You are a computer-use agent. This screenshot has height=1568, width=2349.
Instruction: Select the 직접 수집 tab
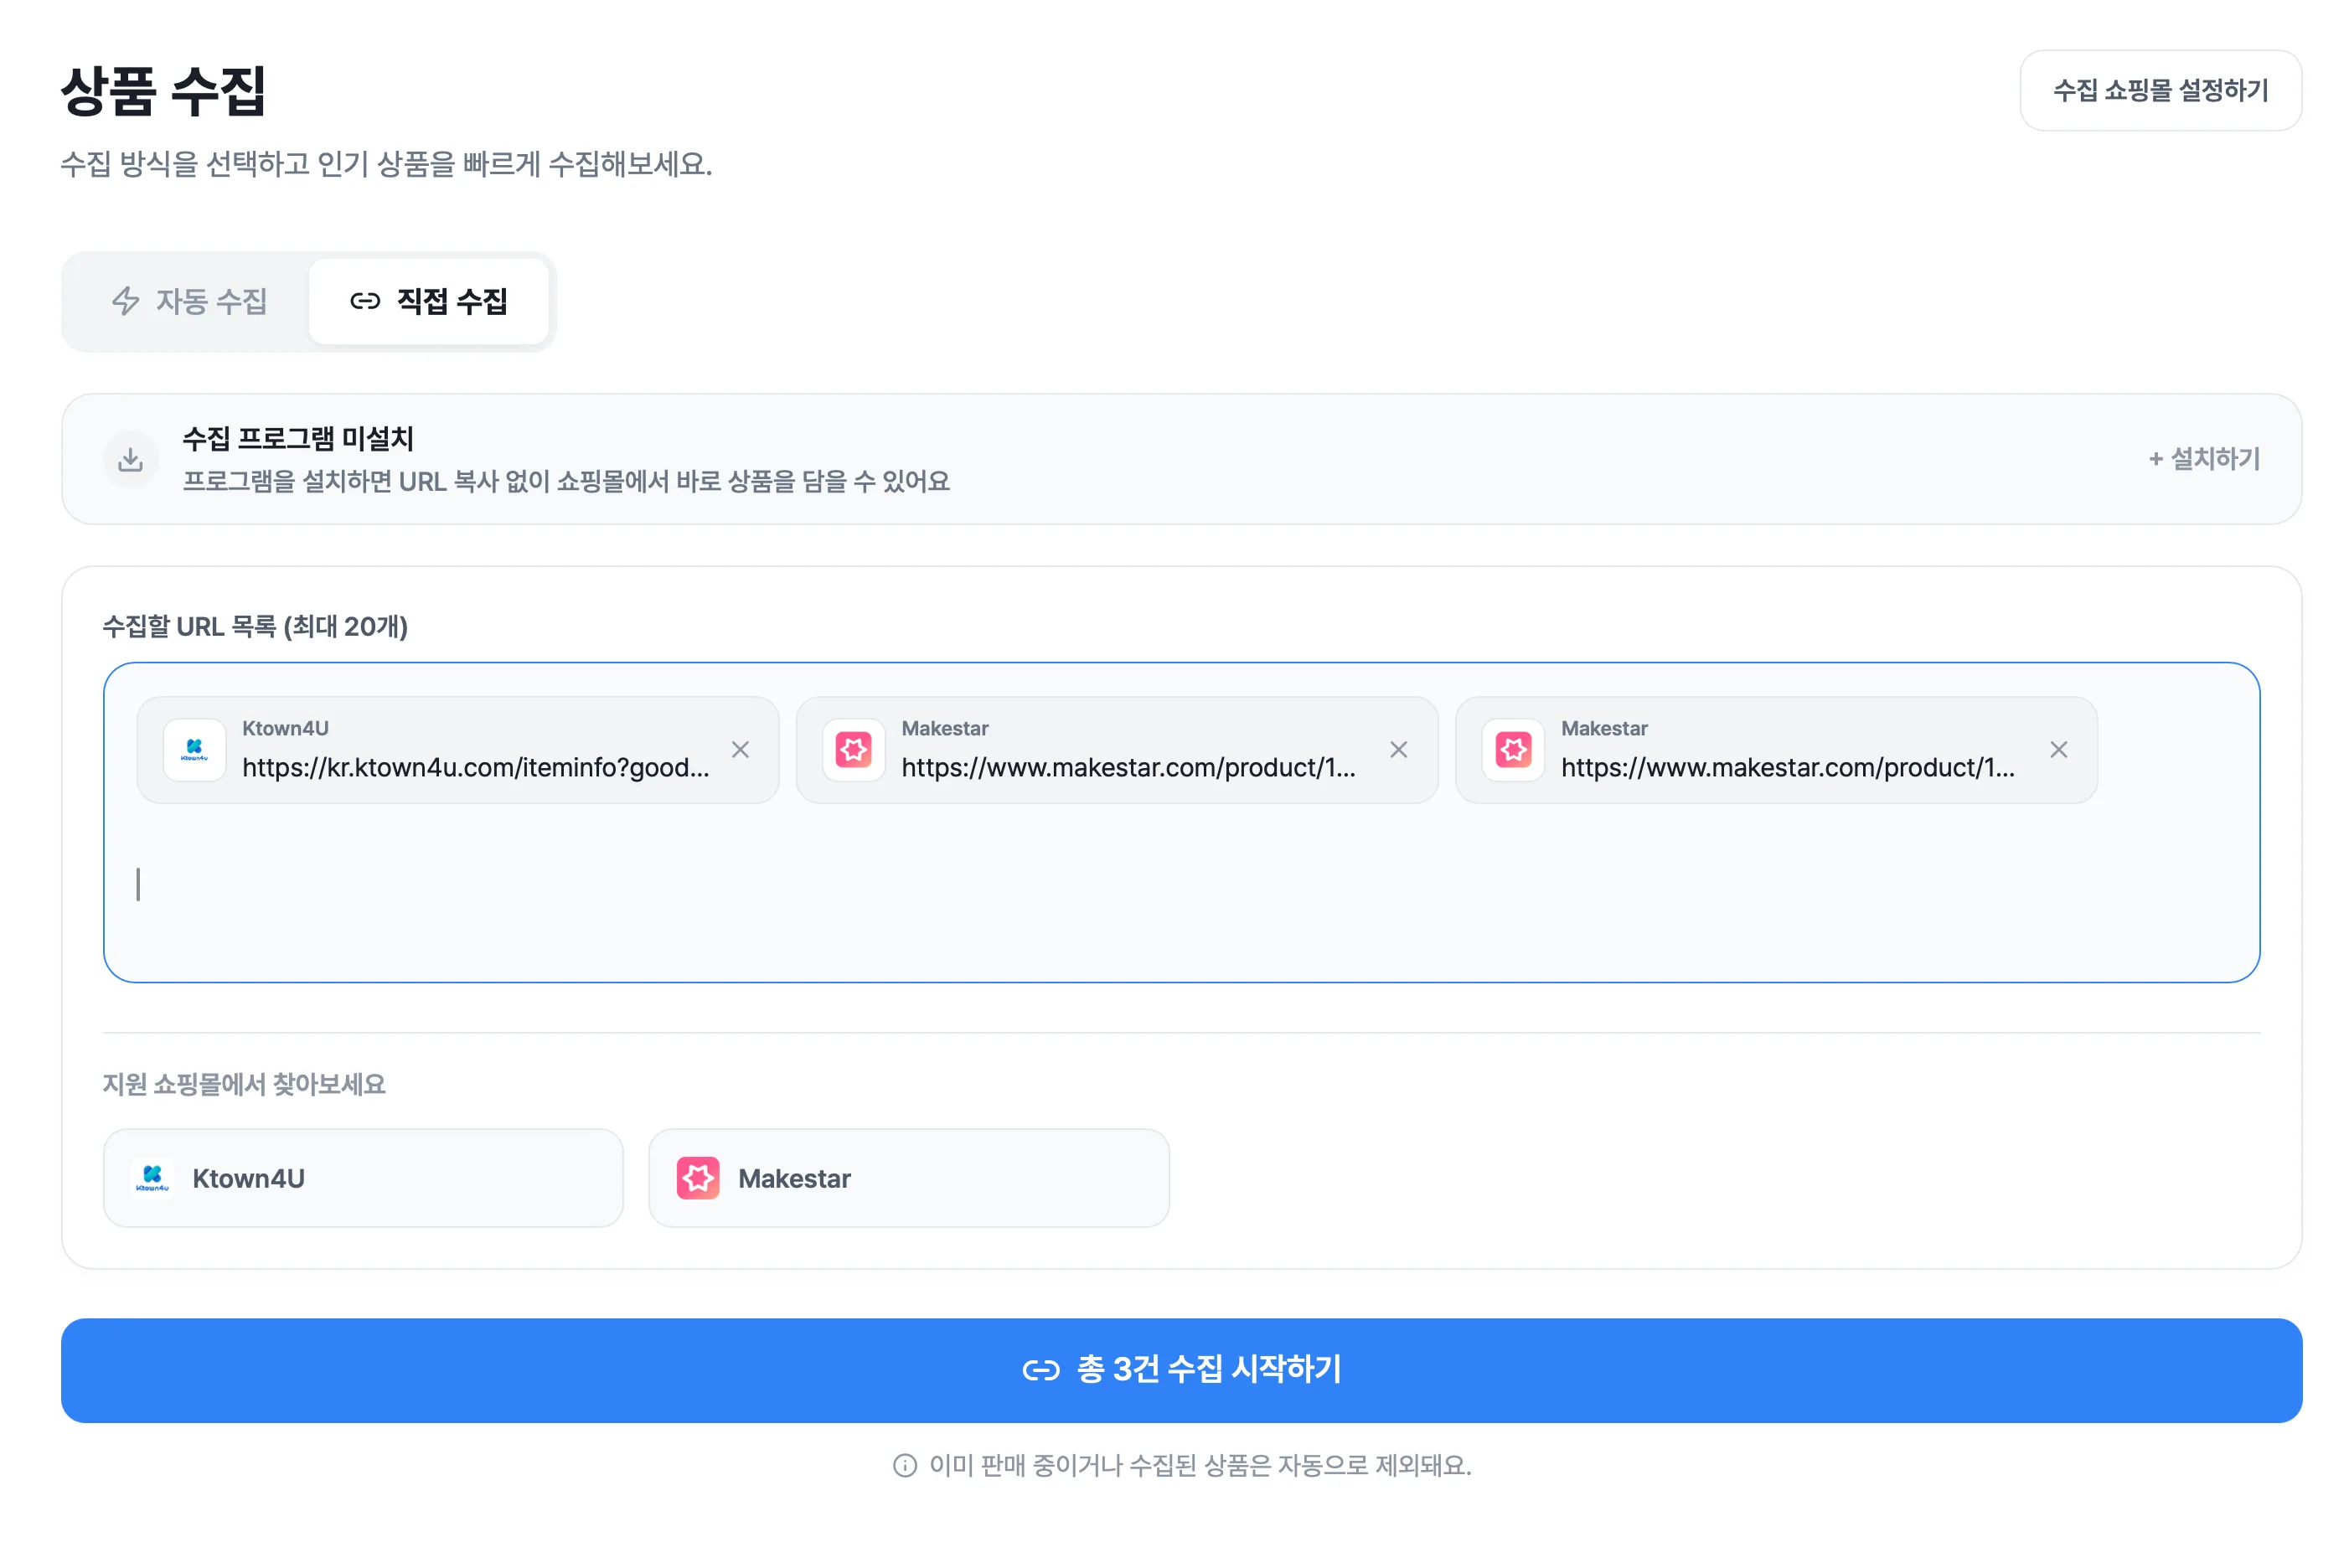point(428,301)
